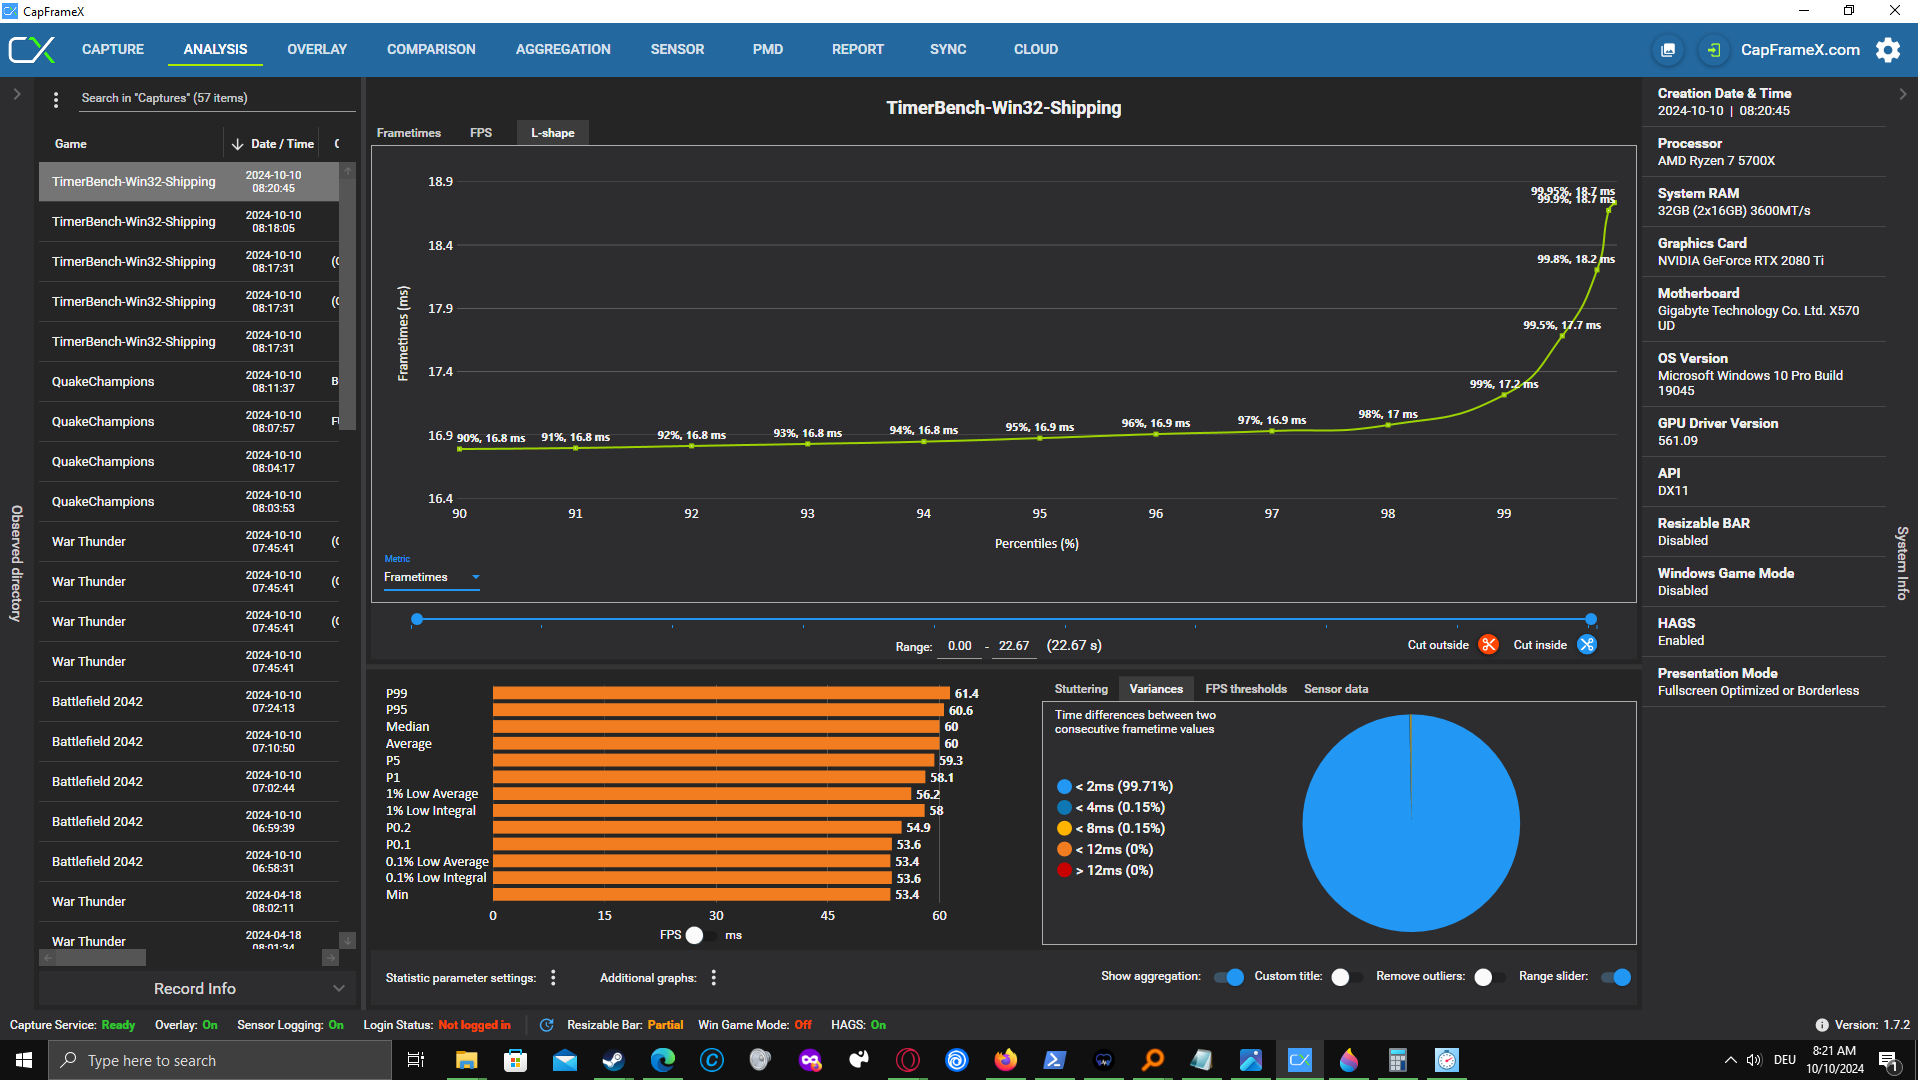The width and height of the screenshot is (1918, 1080).
Task: Expand the Observed directory sidebar arrow
Action: (16, 94)
